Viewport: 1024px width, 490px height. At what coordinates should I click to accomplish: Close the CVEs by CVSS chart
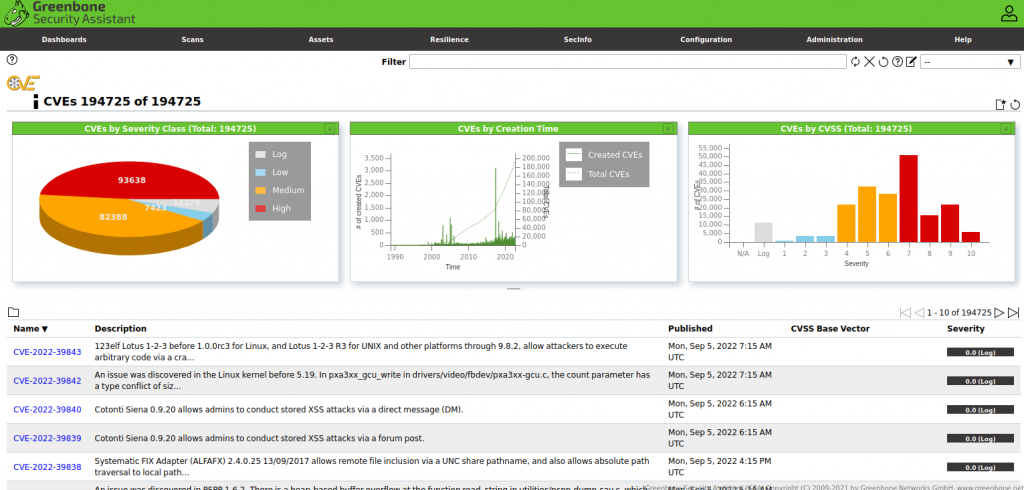(1006, 129)
